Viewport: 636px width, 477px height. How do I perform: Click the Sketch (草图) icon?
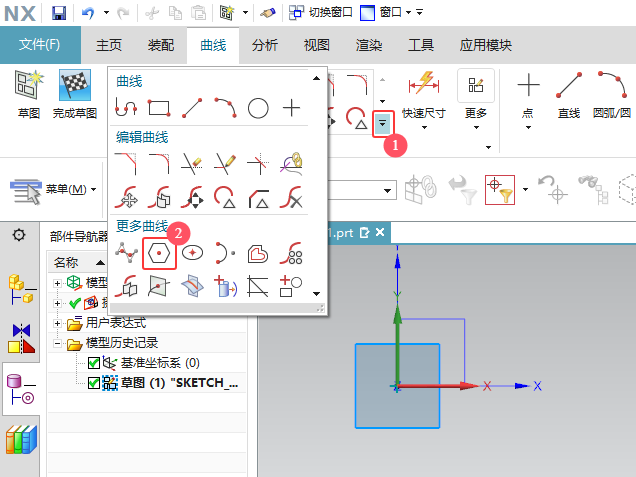[28, 94]
